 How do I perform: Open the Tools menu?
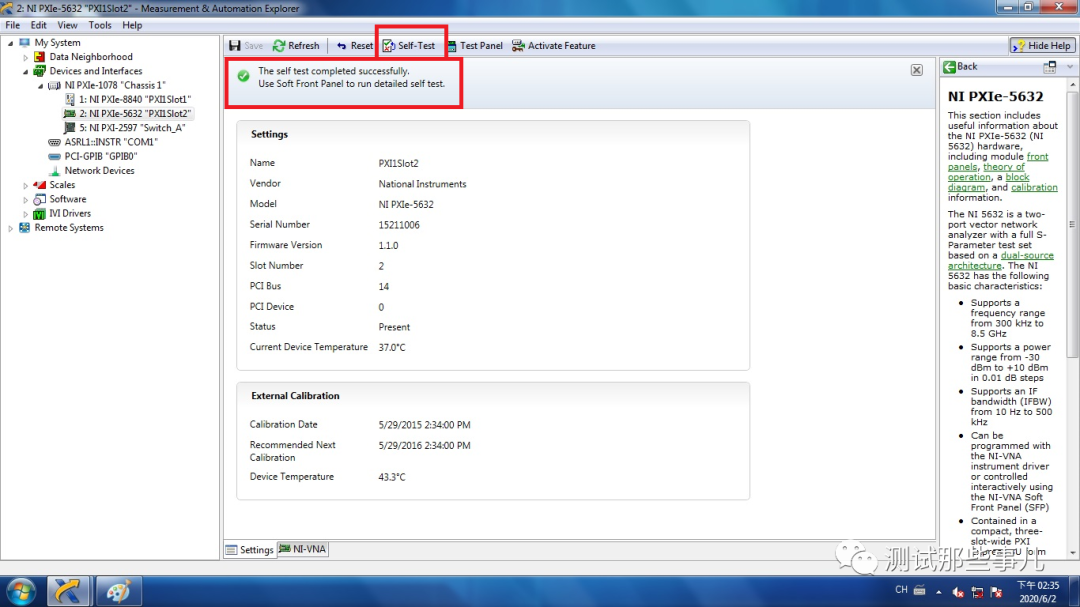click(x=100, y=25)
